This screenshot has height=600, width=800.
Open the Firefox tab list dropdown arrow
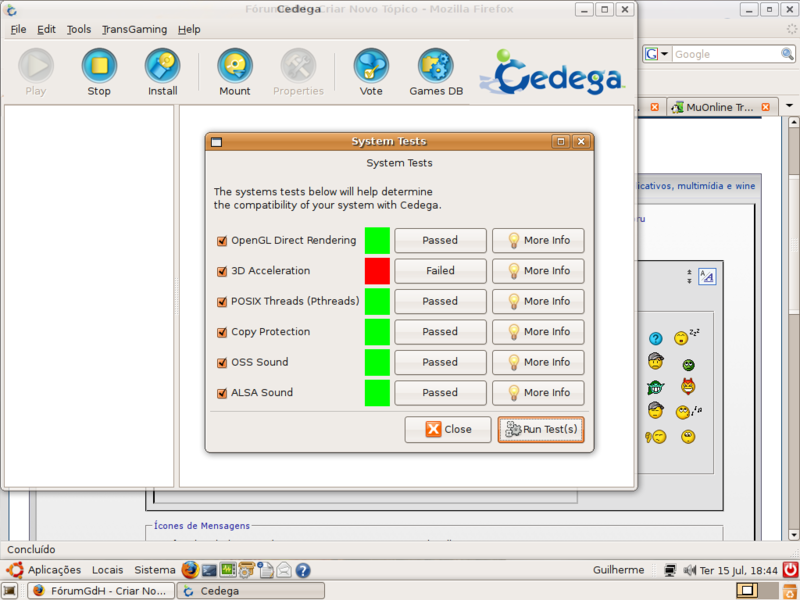(789, 106)
